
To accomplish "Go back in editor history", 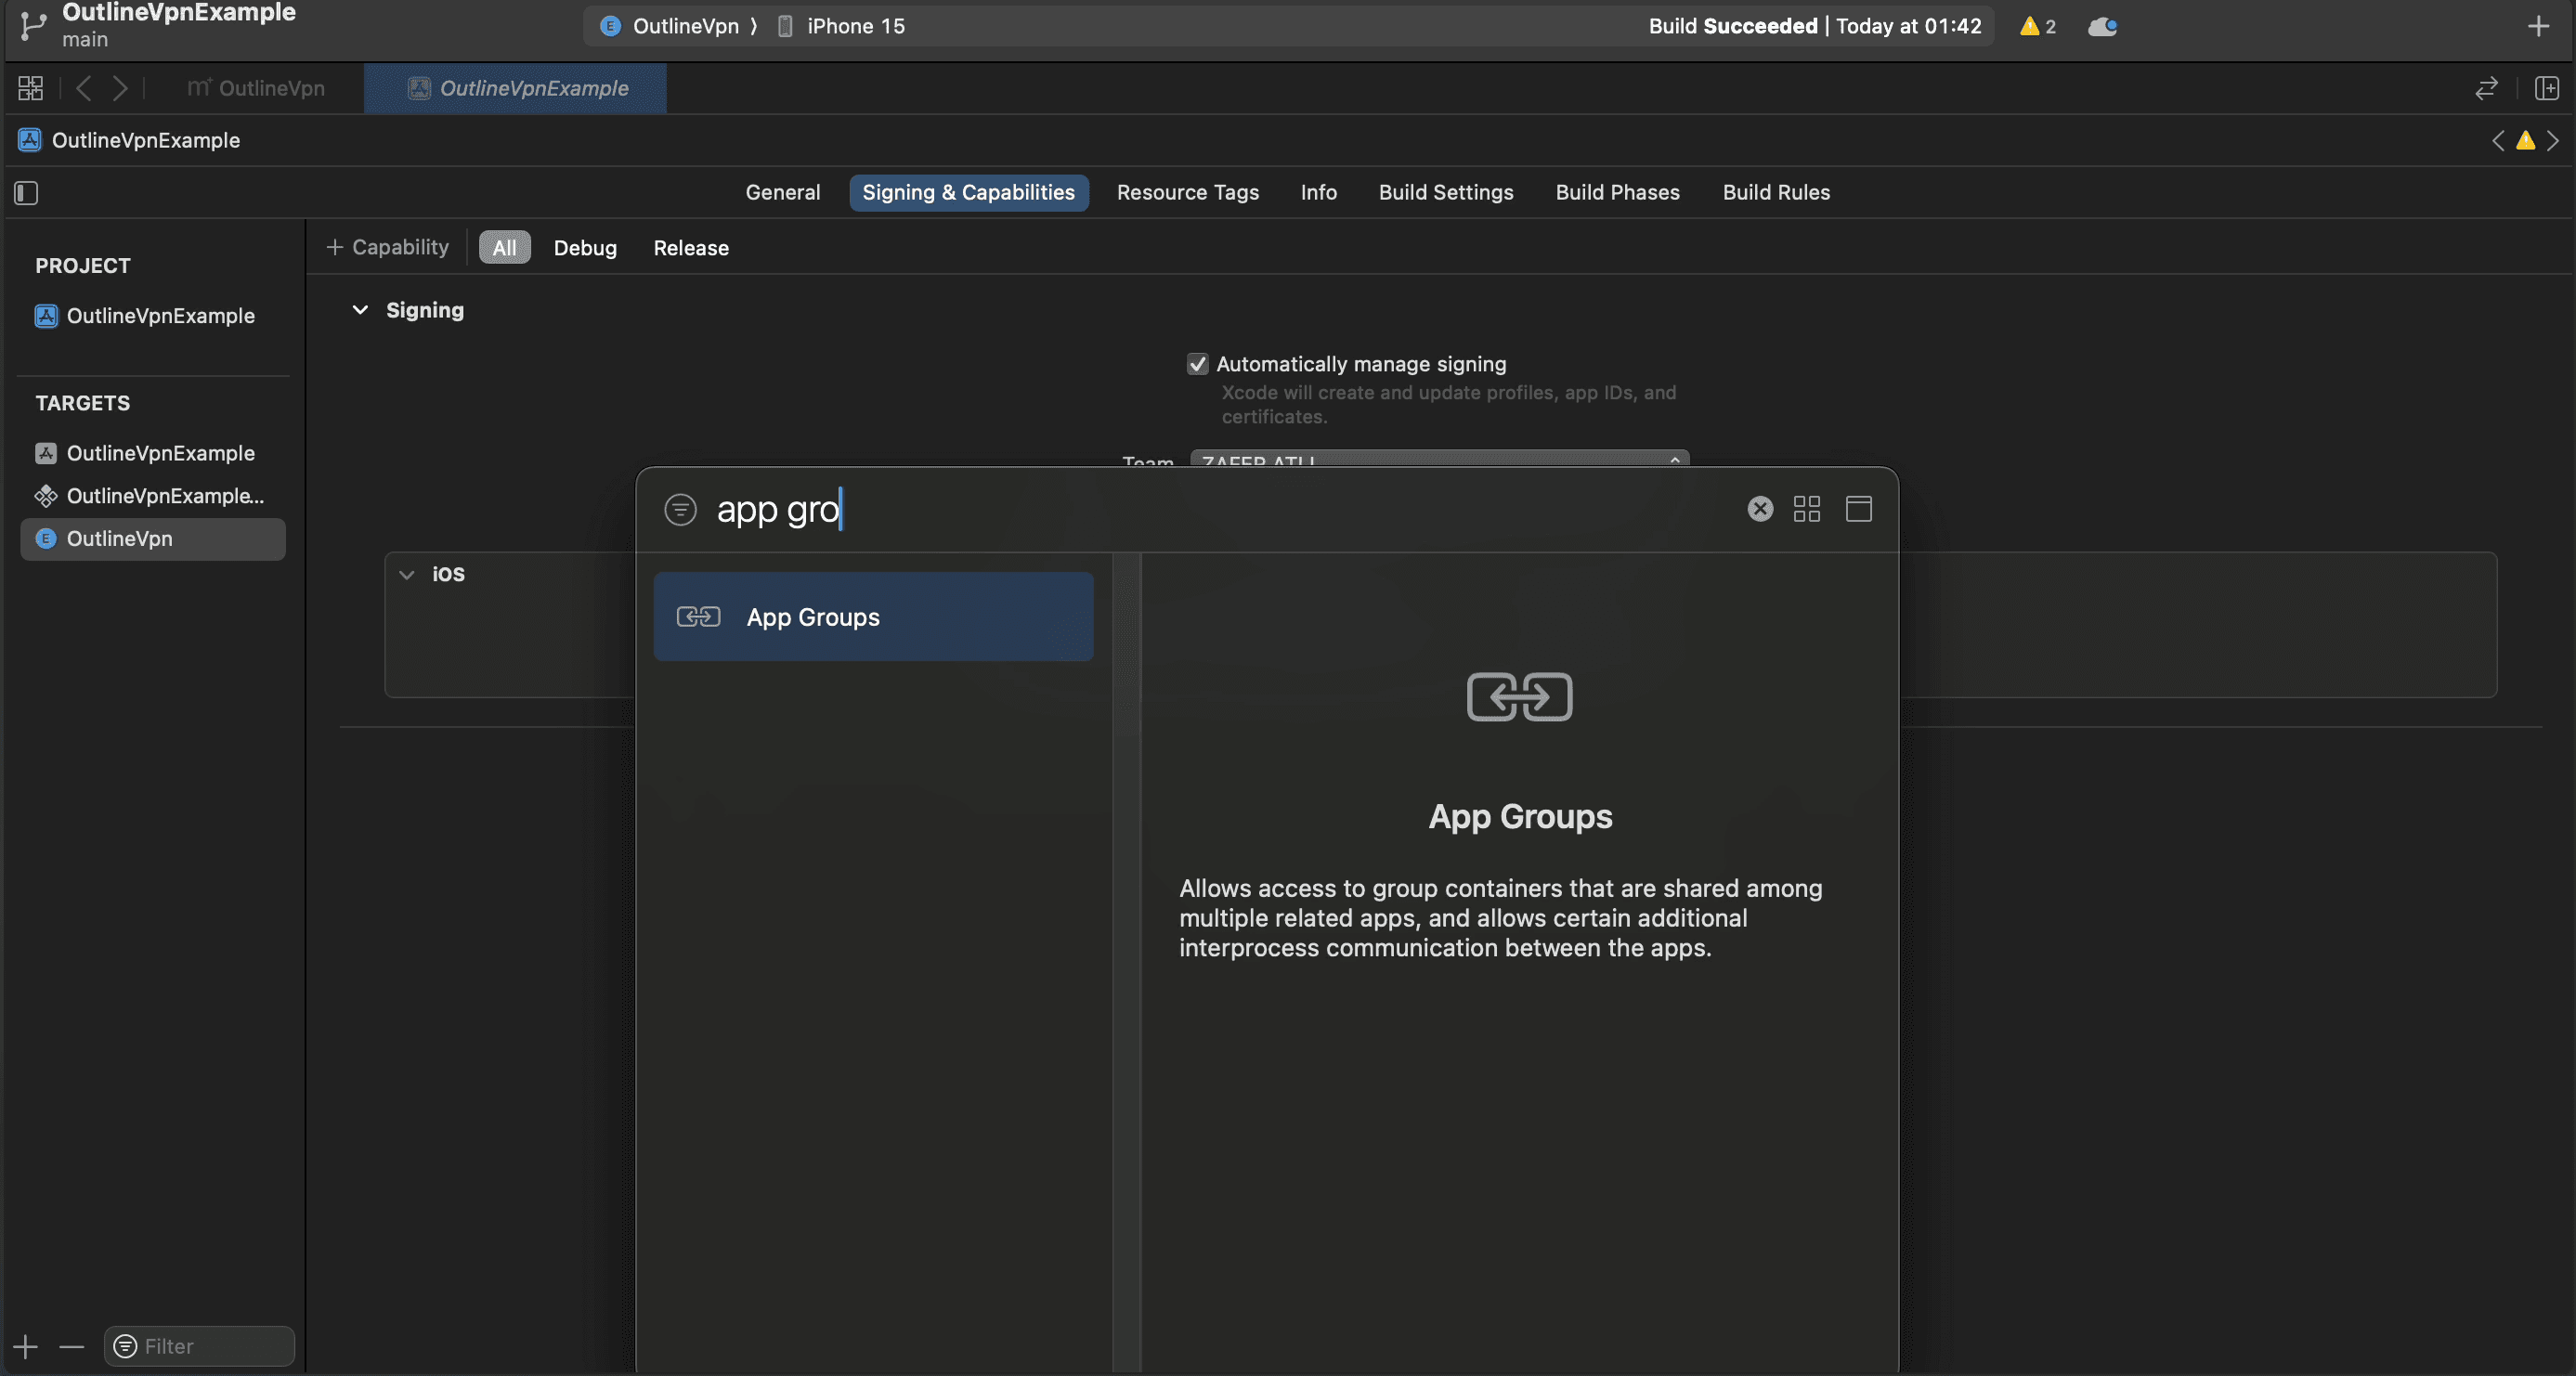I will pos(84,88).
